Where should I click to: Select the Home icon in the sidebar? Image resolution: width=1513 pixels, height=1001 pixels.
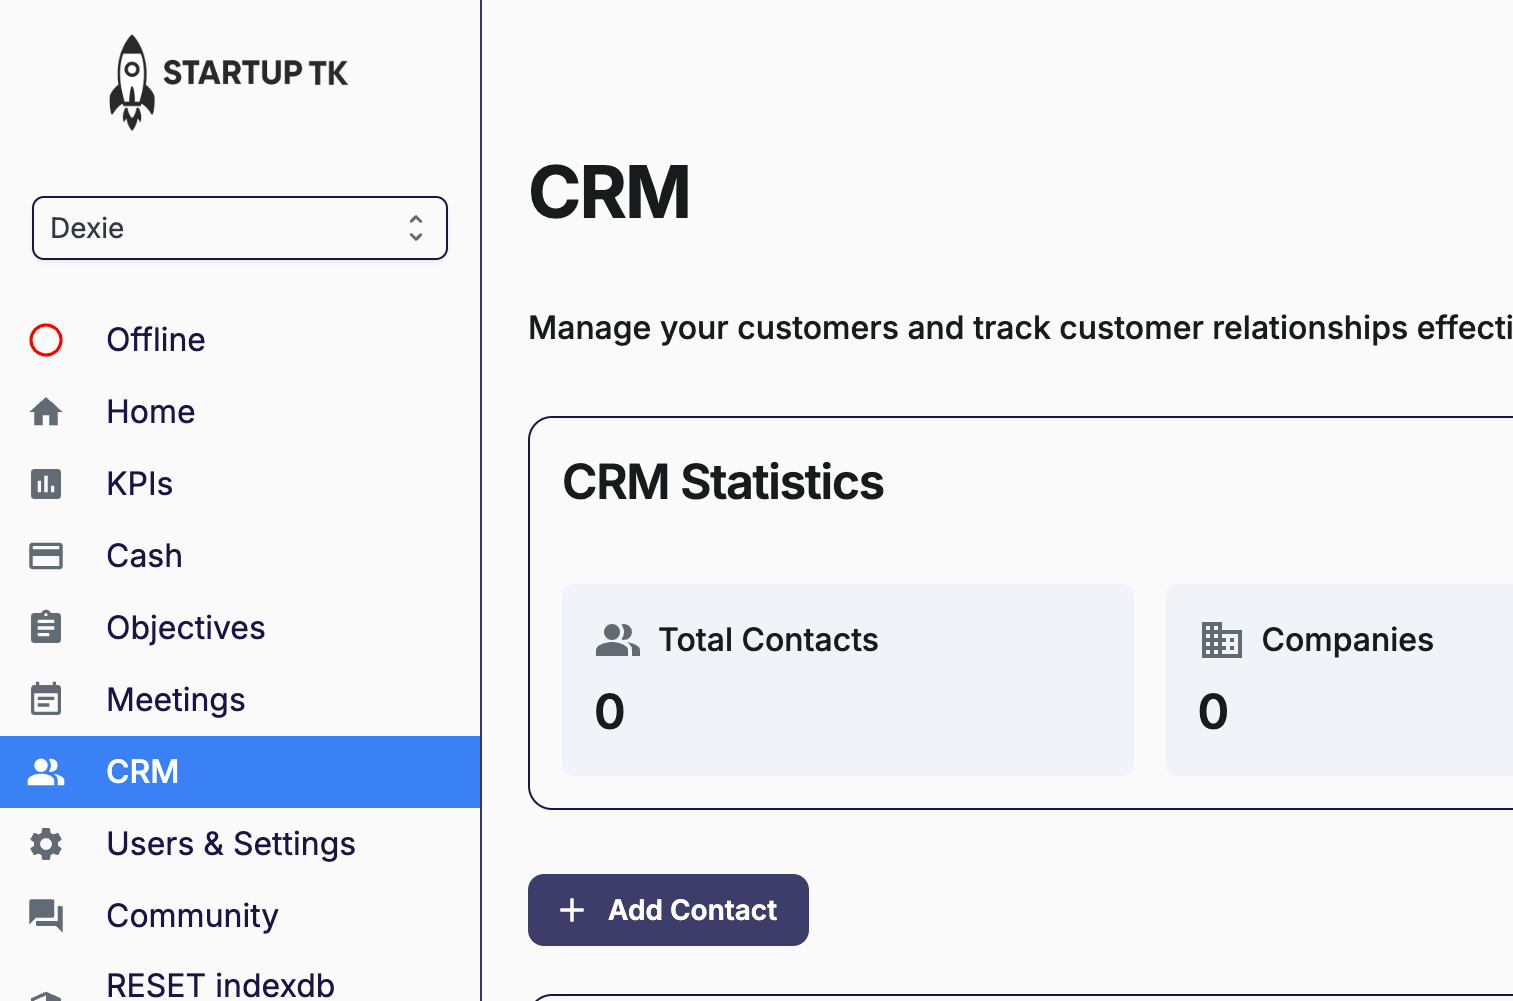[x=46, y=411]
